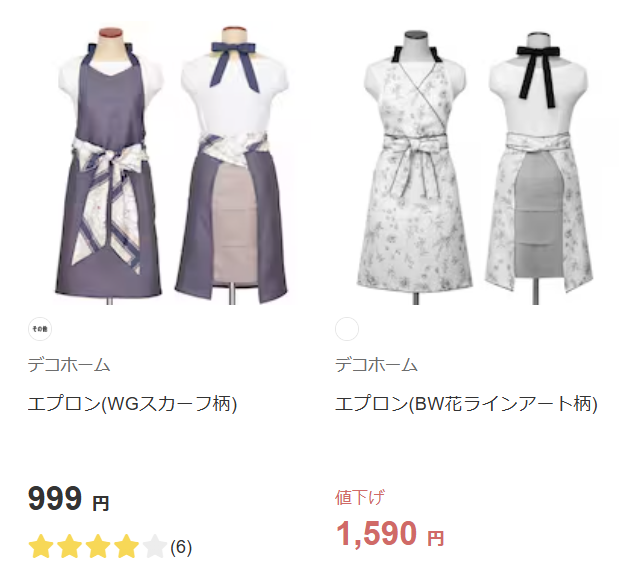Select the white color swatch

pos(347,329)
